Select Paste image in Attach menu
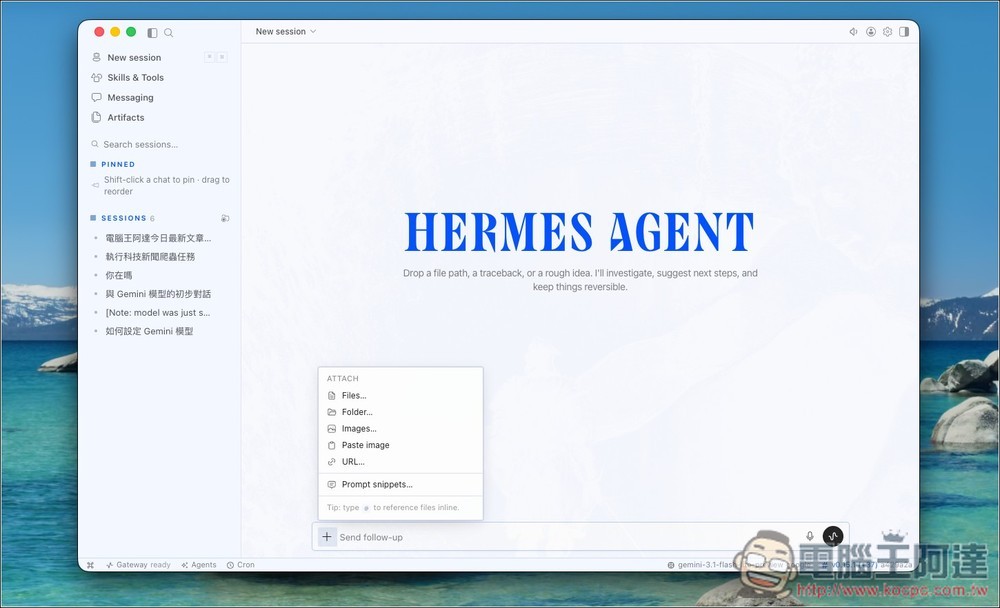This screenshot has width=1000, height=608. coord(400,445)
